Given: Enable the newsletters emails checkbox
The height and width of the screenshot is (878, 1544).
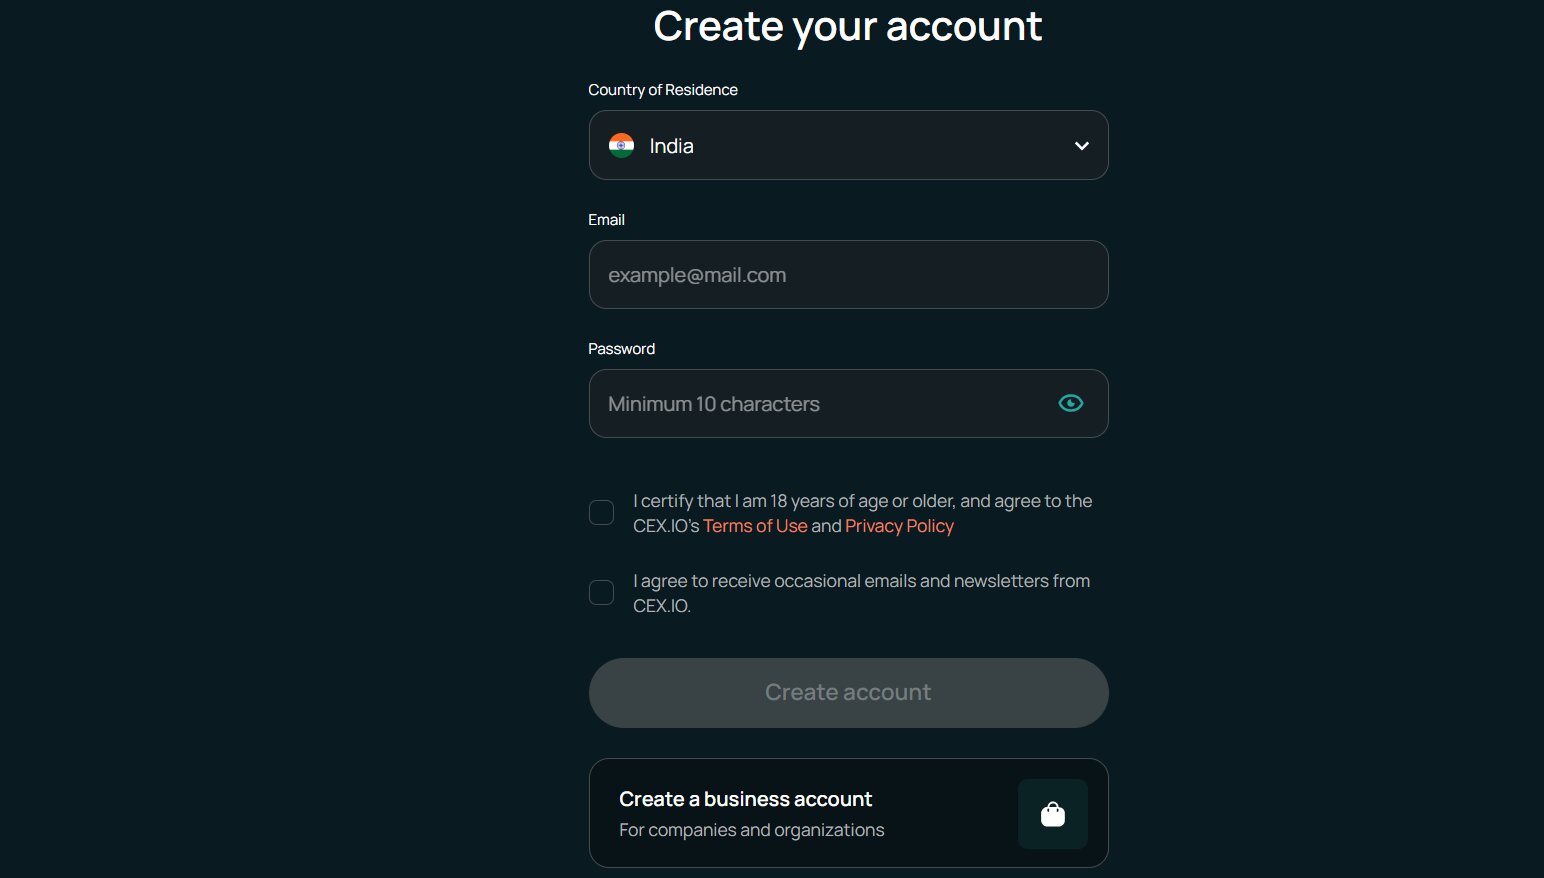Looking at the screenshot, I should 601,593.
